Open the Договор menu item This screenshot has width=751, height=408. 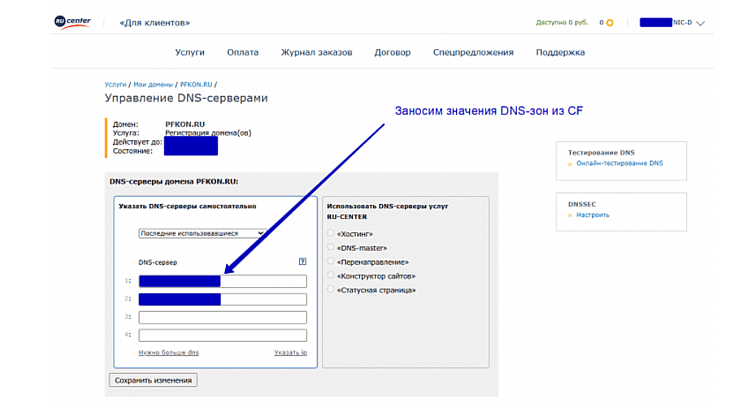tap(392, 52)
